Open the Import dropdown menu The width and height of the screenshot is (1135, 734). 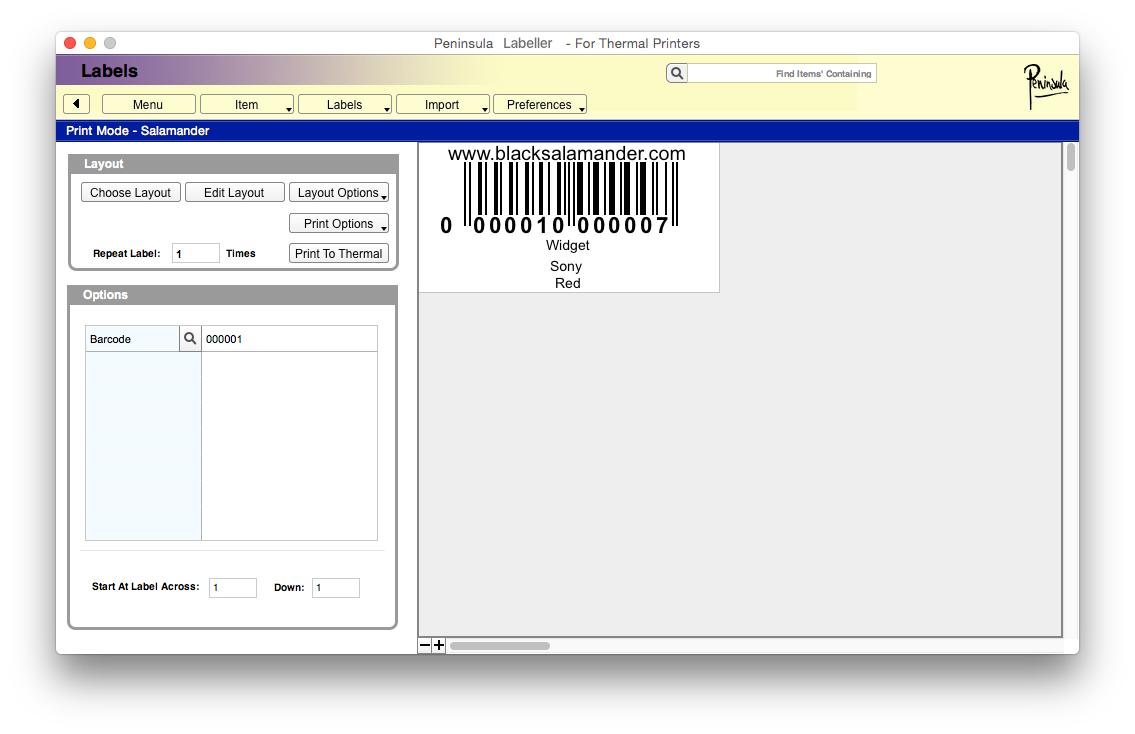[442, 104]
